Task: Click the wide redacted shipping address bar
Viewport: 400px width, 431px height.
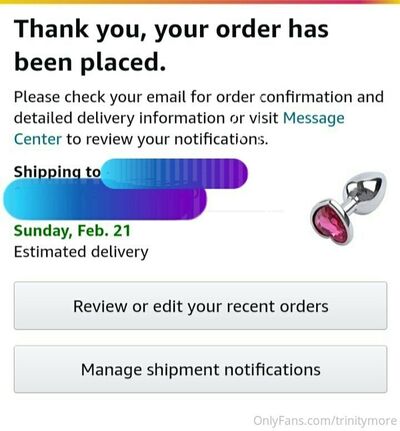Action: point(105,199)
